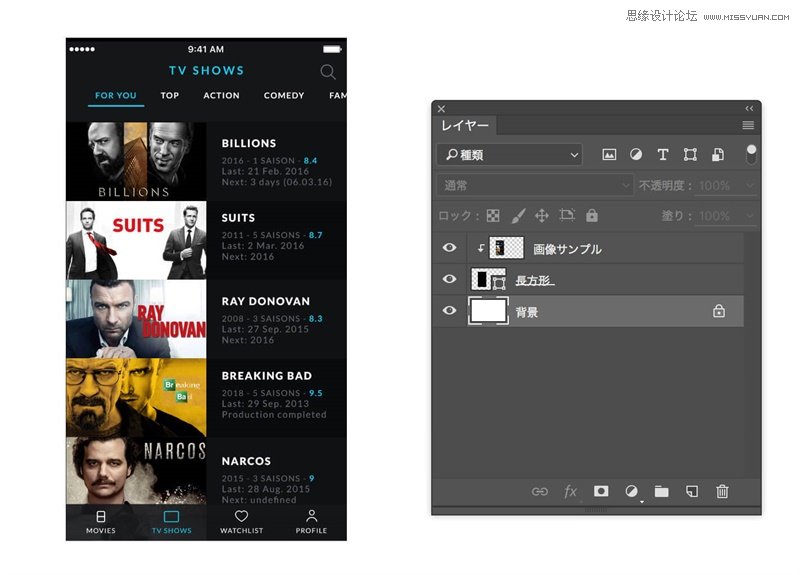Viewport: 800px width, 575px height.
Task: Delete layer with trash icon
Action: (x=722, y=491)
